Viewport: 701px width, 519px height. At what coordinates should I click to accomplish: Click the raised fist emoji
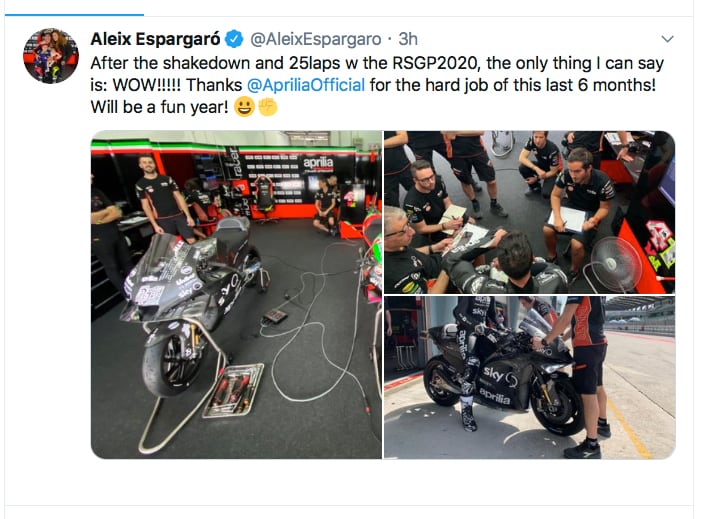(x=267, y=107)
